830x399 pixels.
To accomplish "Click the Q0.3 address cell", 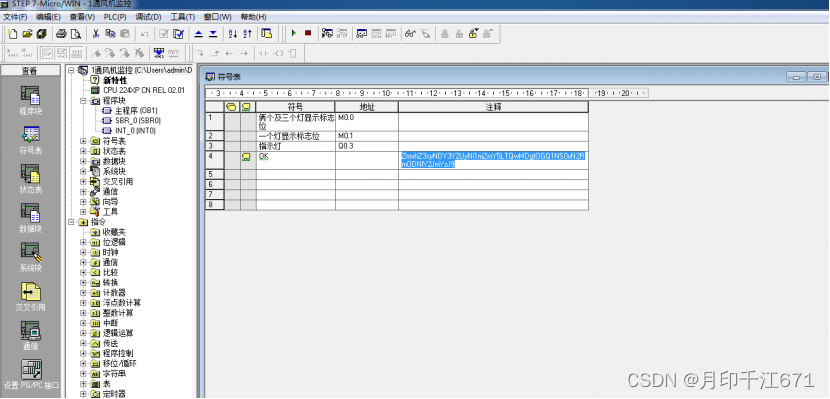I will 366,146.
